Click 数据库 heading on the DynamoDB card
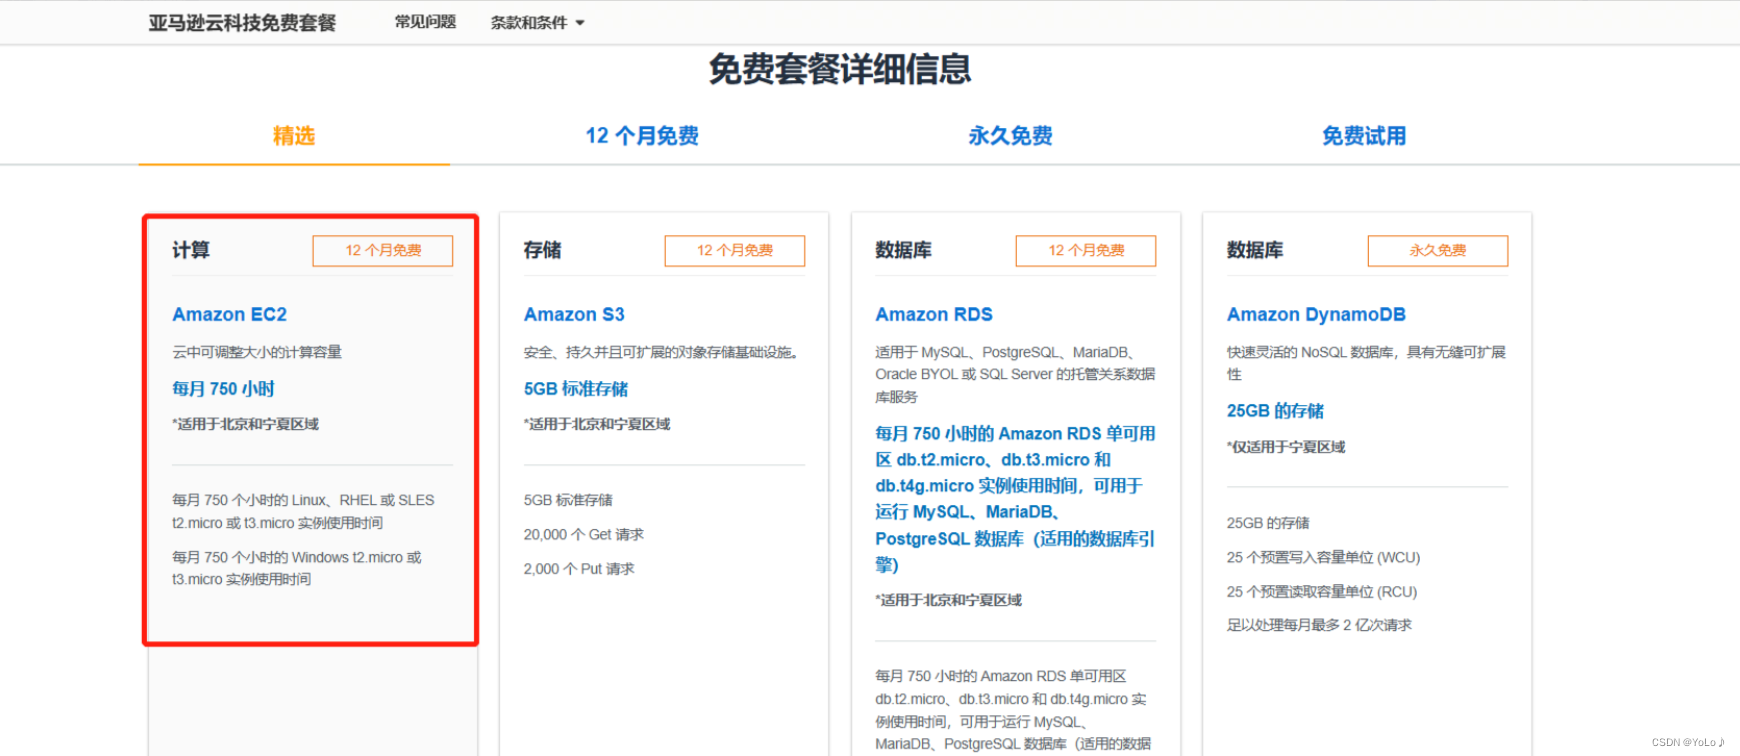The width and height of the screenshot is (1740, 756). point(1255,250)
